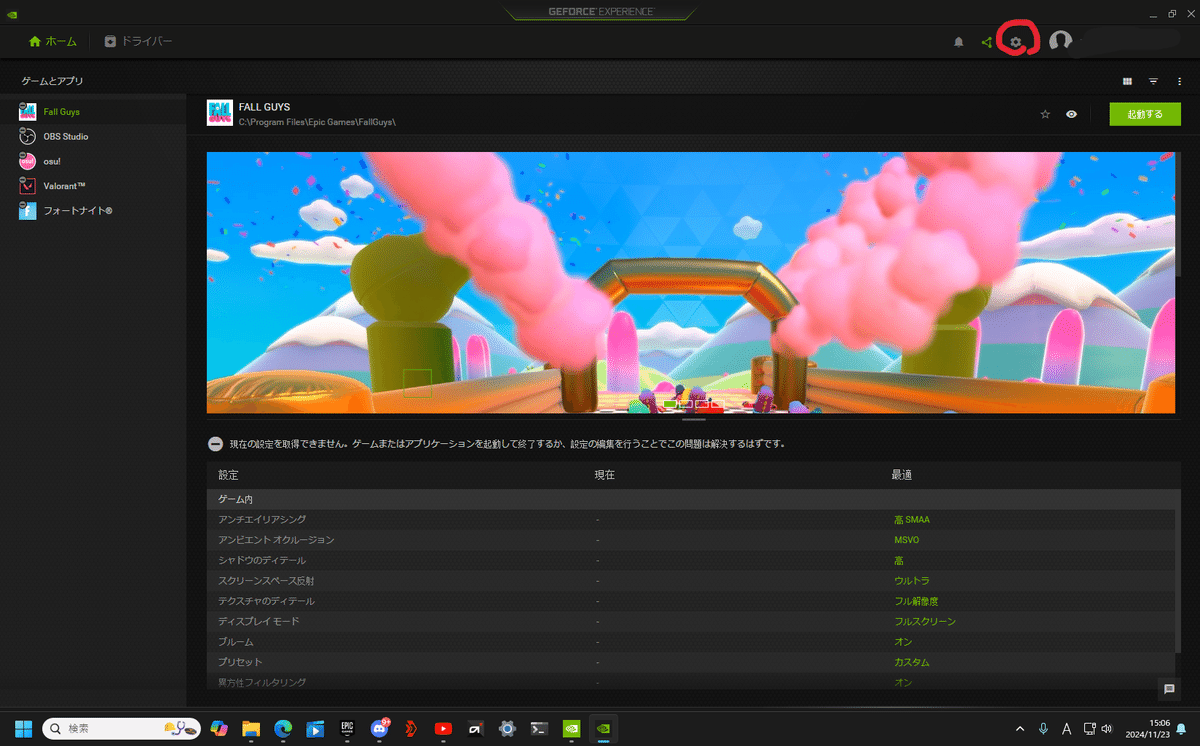Open the settings gear in the top bar
Viewport: 1200px width, 746px height.
click(1016, 42)
